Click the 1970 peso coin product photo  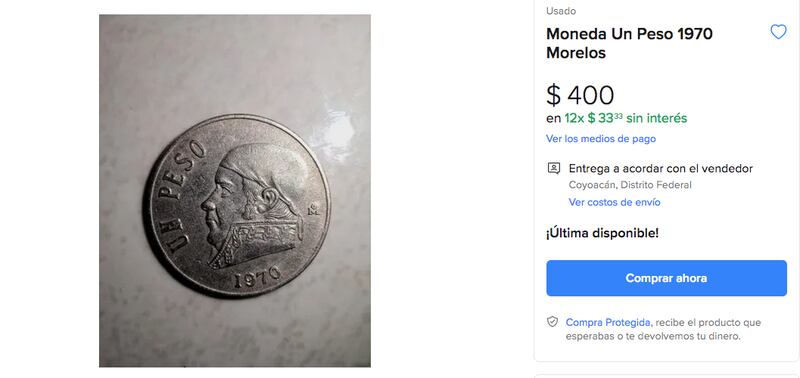tap(235, 191)
